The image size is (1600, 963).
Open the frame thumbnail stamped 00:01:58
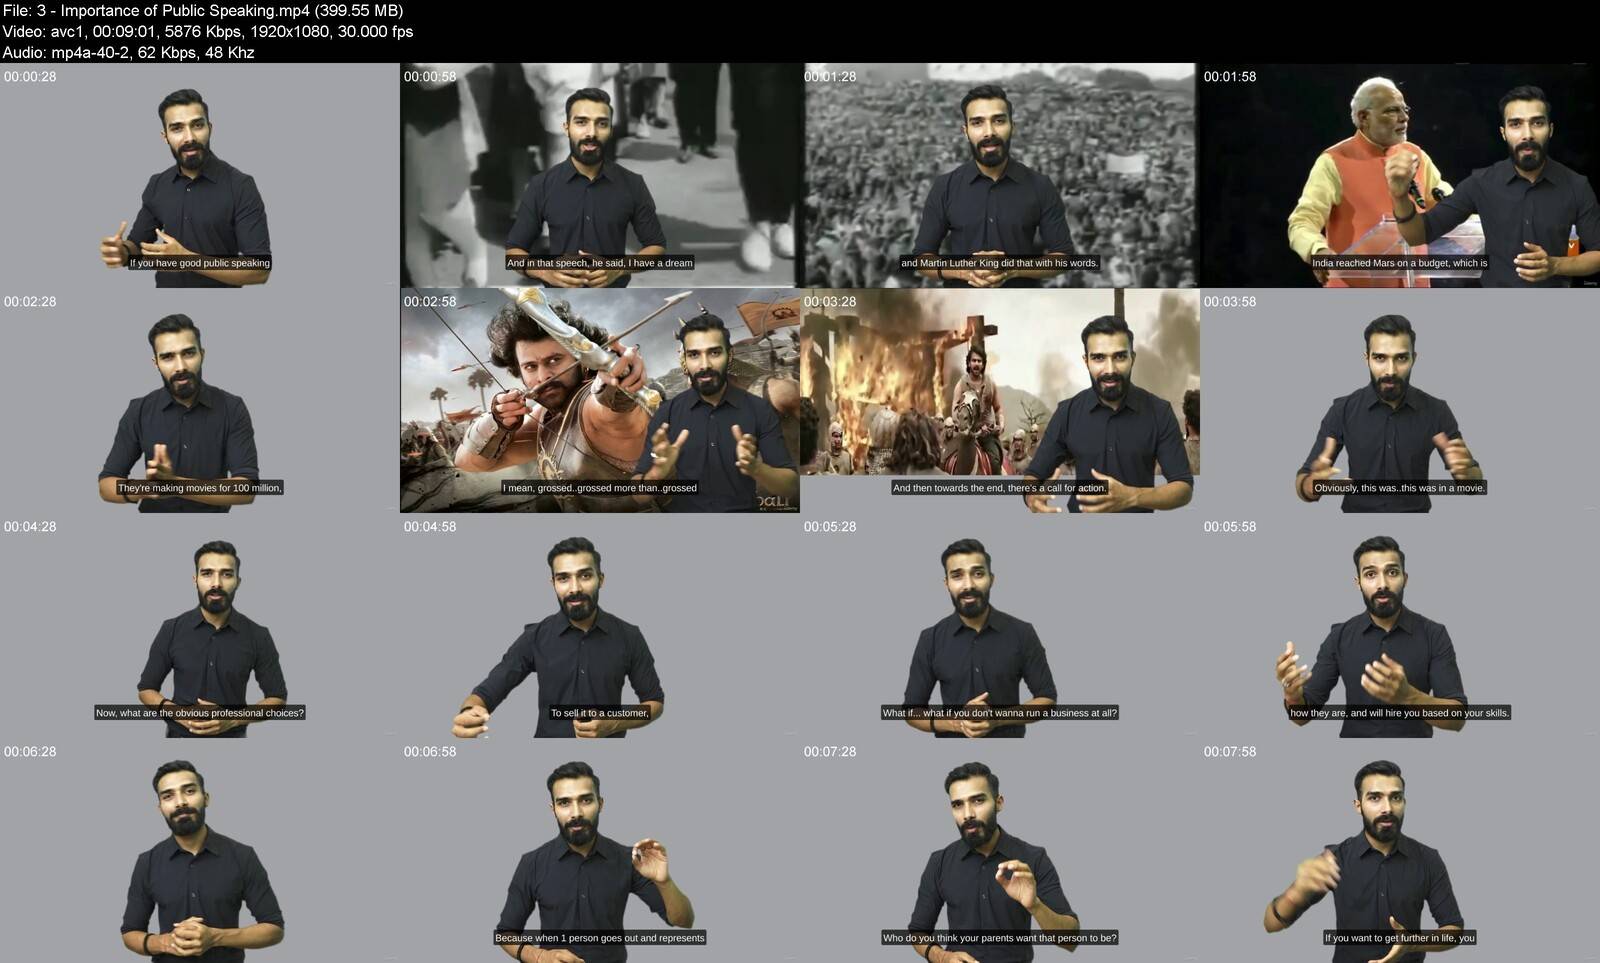(x=1400, y=175)
